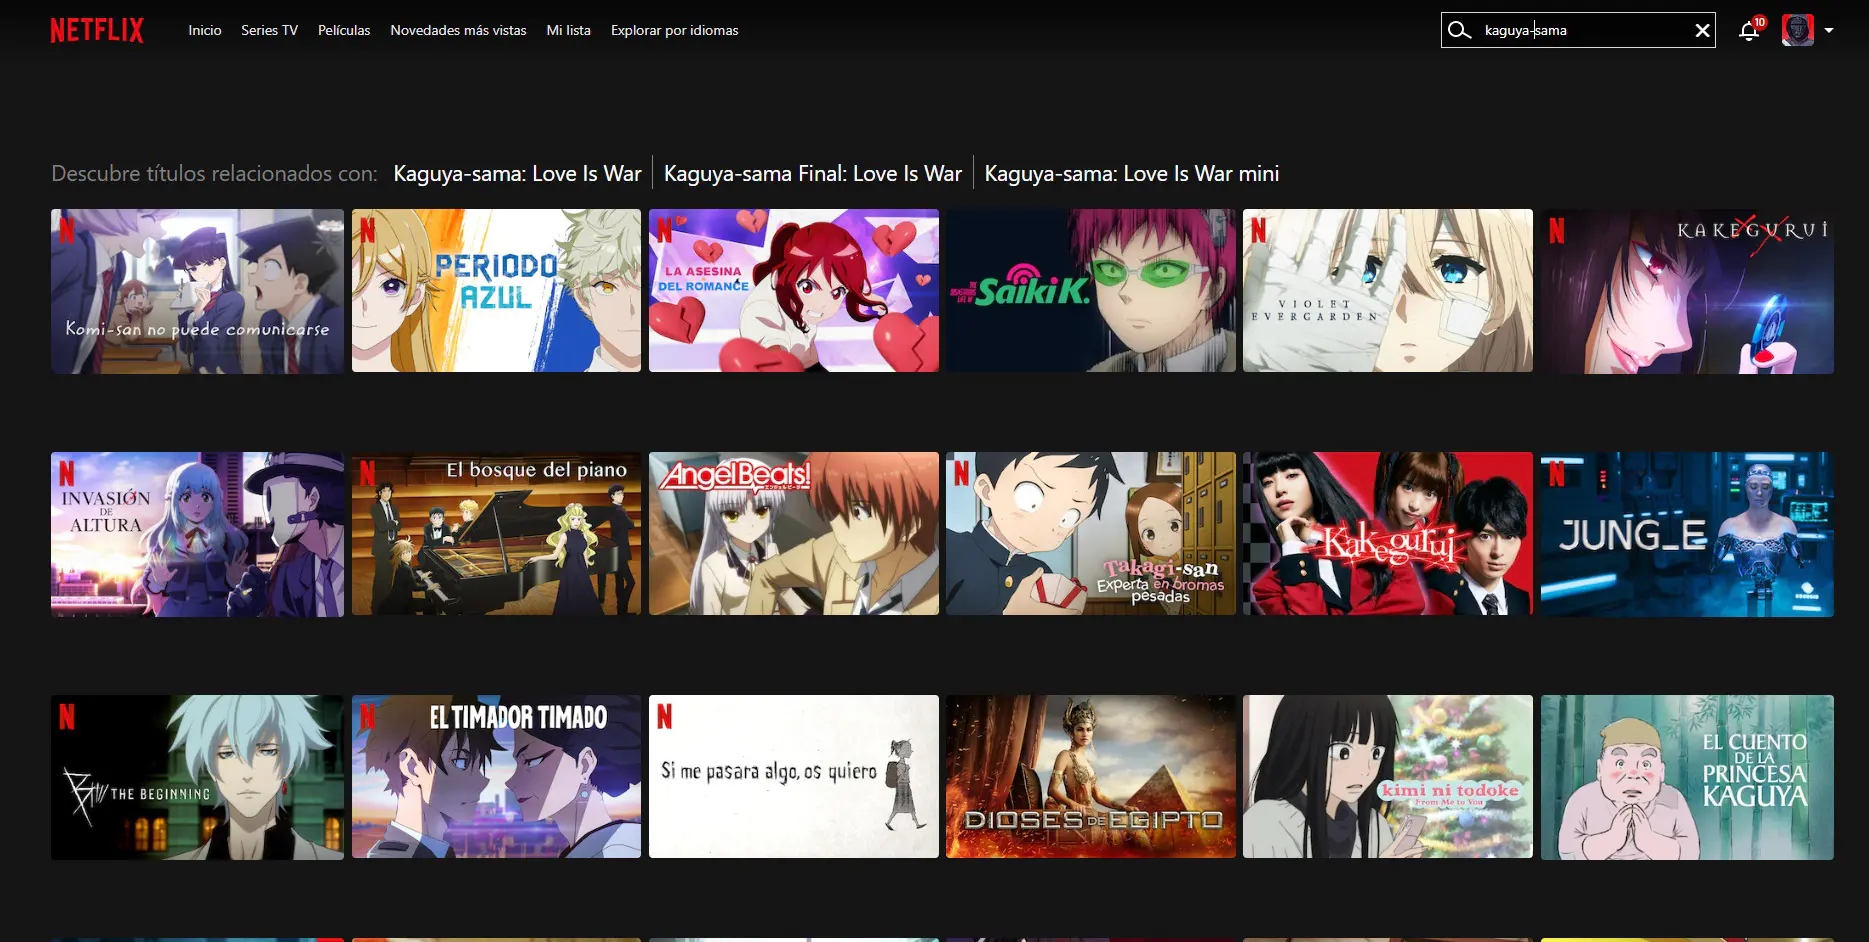This screenshot has width=1869, height=942.
Task: Open Kimi ni Todoke card
Action: click(x=1388, y=777)
